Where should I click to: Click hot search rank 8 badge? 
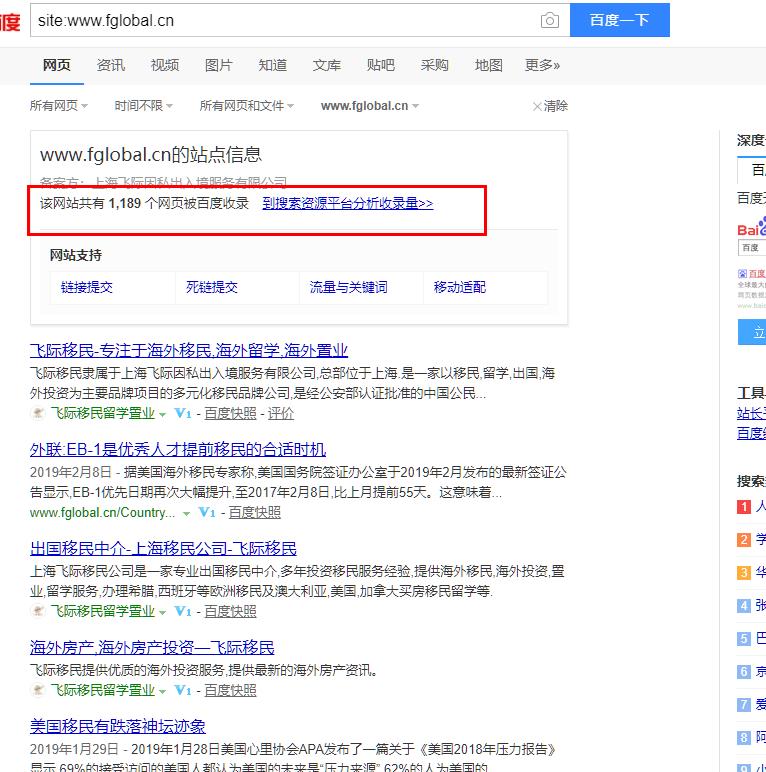pyautogui.click(x=744, y=738)
